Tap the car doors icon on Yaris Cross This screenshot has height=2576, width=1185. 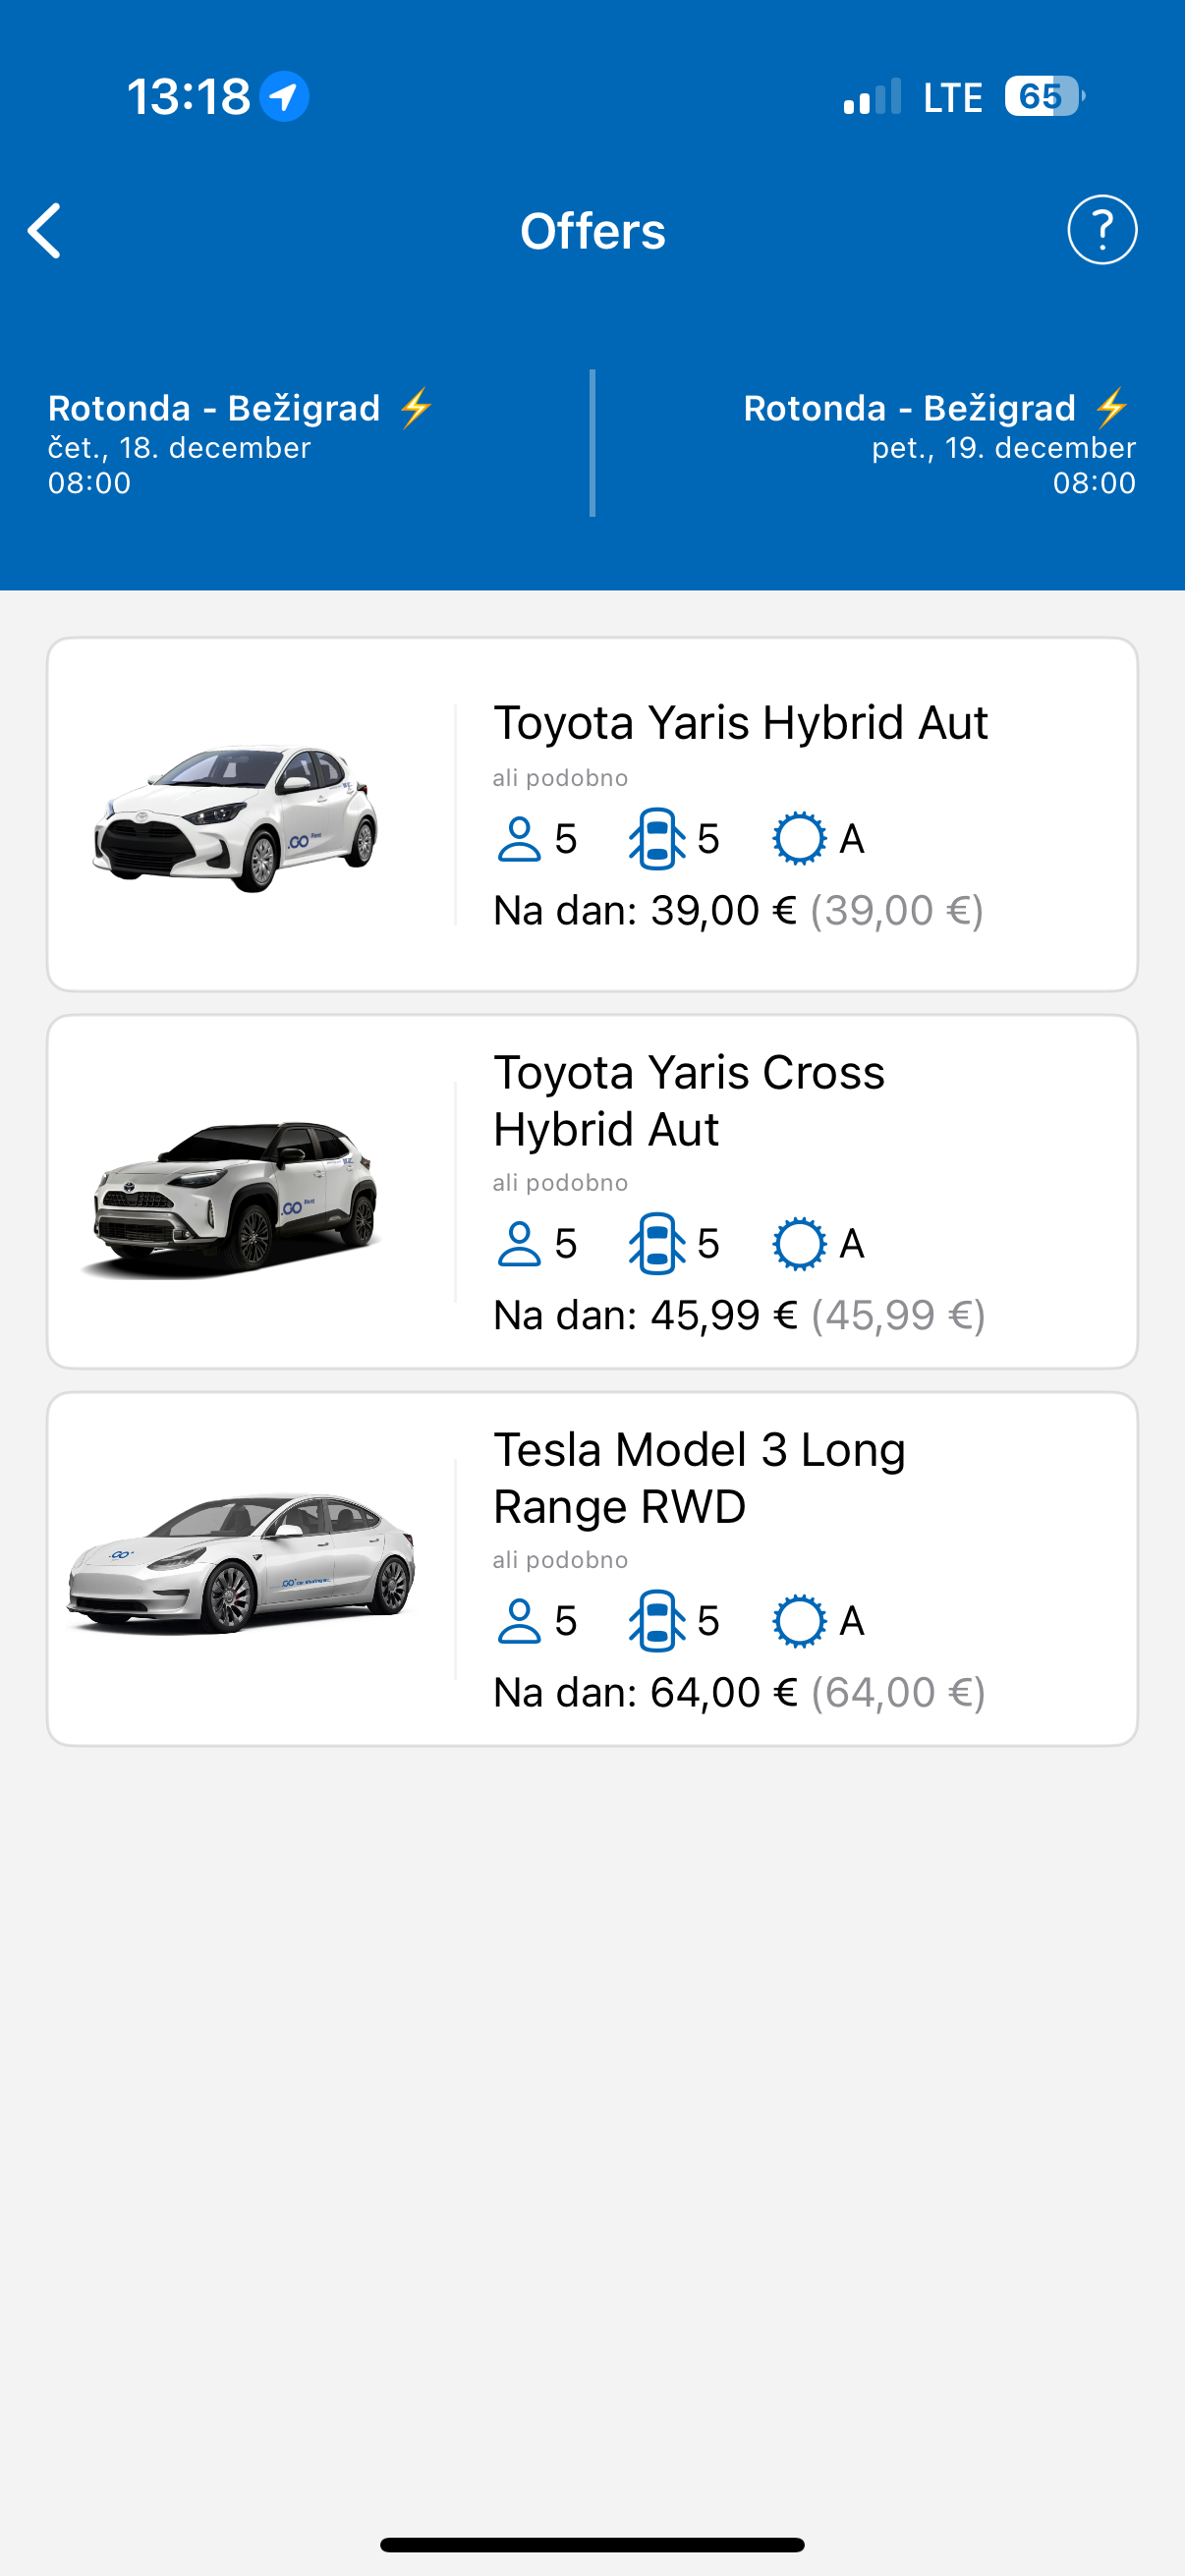point(657,1243)
